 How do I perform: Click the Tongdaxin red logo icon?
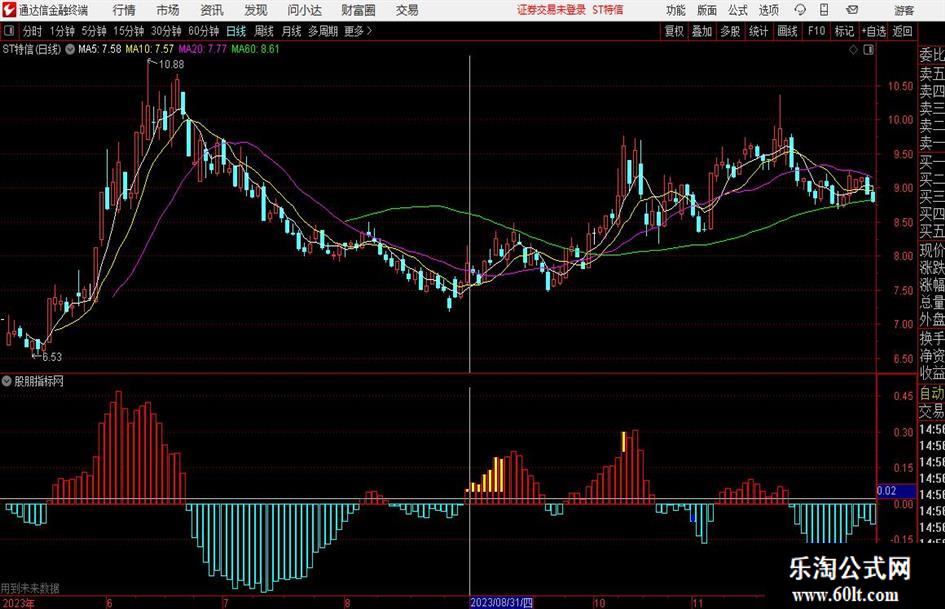tap(8, 10)
